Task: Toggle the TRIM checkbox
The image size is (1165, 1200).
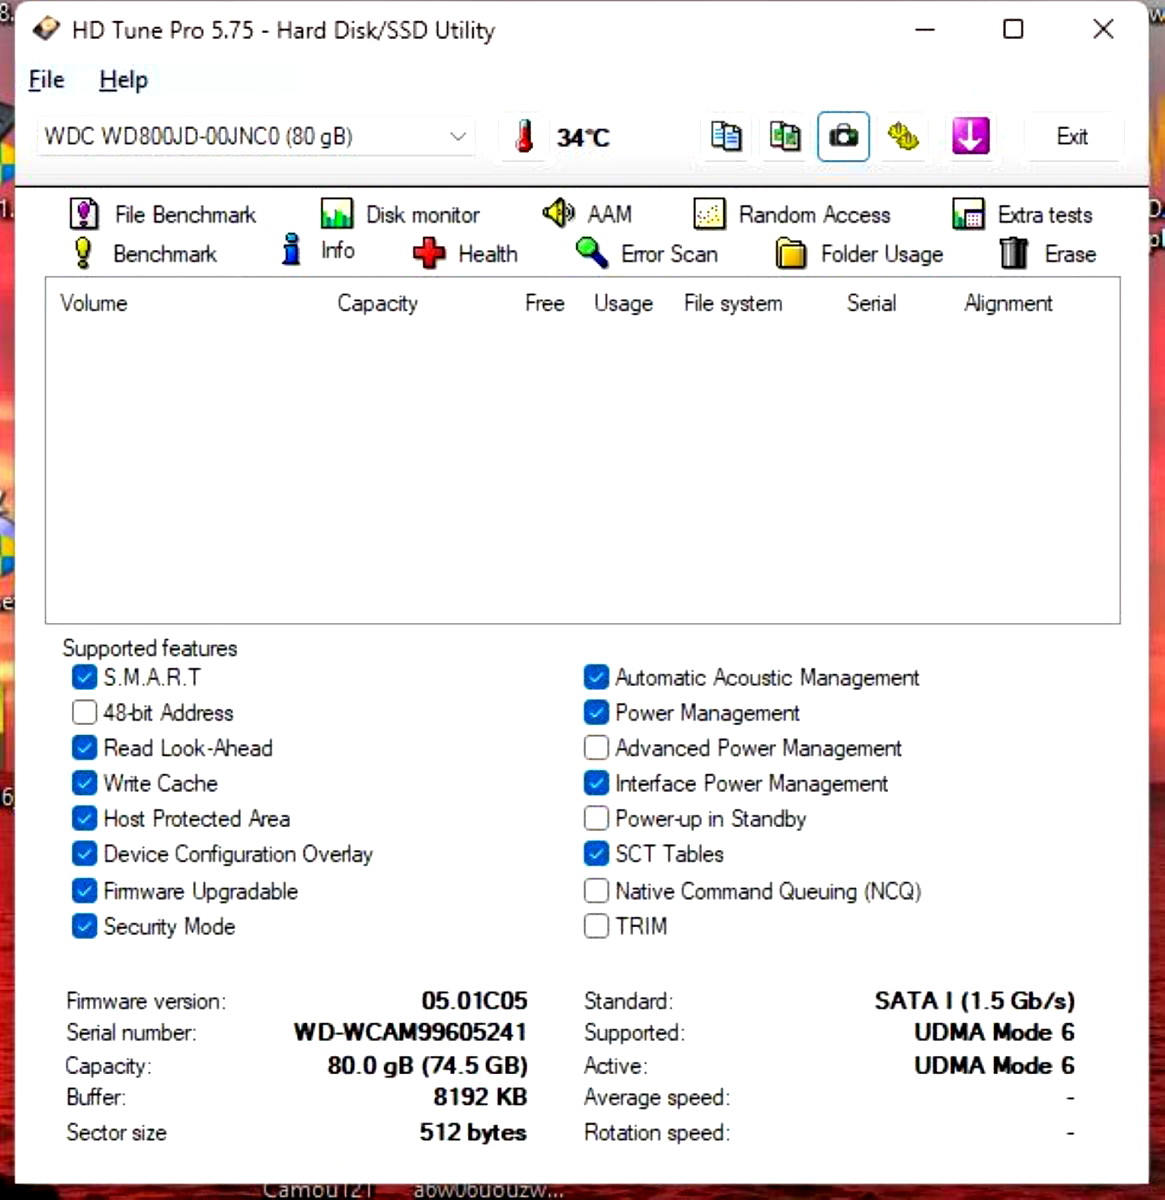Action: [x=596, y=925]
